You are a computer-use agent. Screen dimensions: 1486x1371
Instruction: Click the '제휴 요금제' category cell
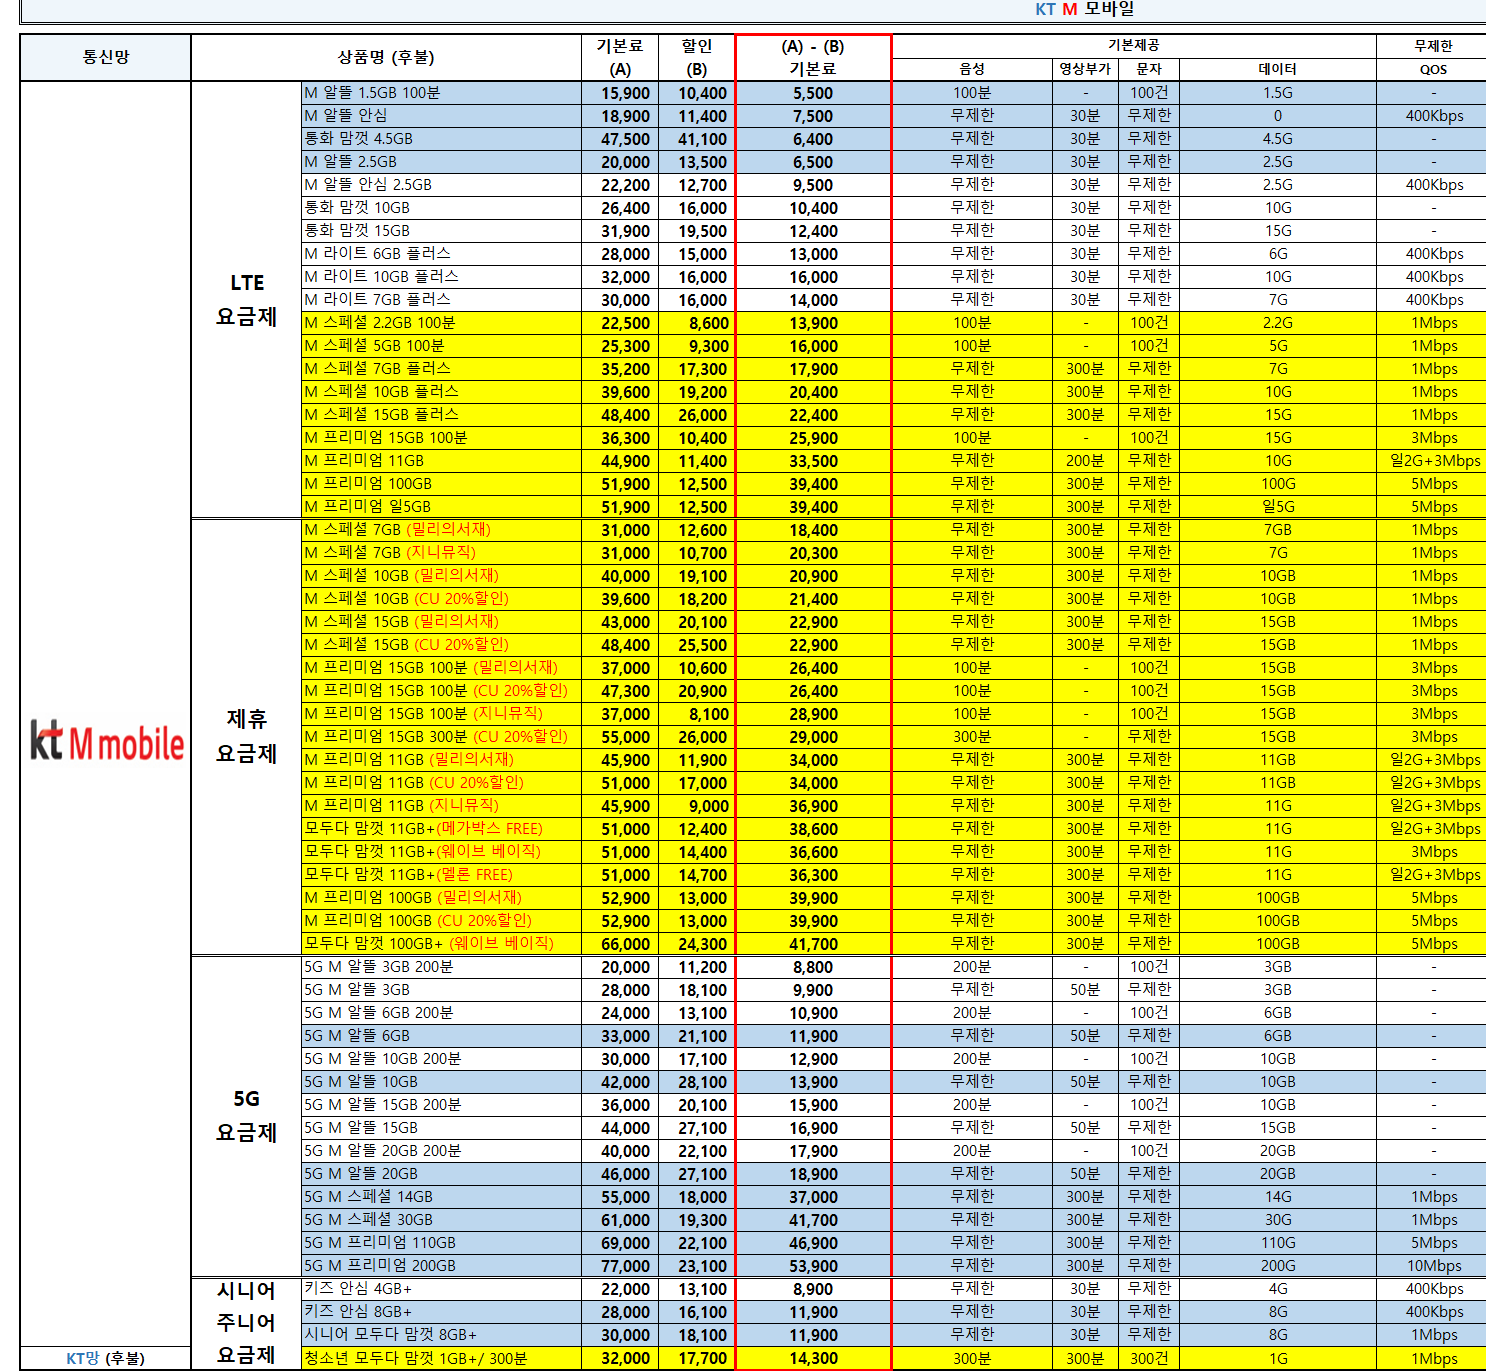tap(246, 736)
